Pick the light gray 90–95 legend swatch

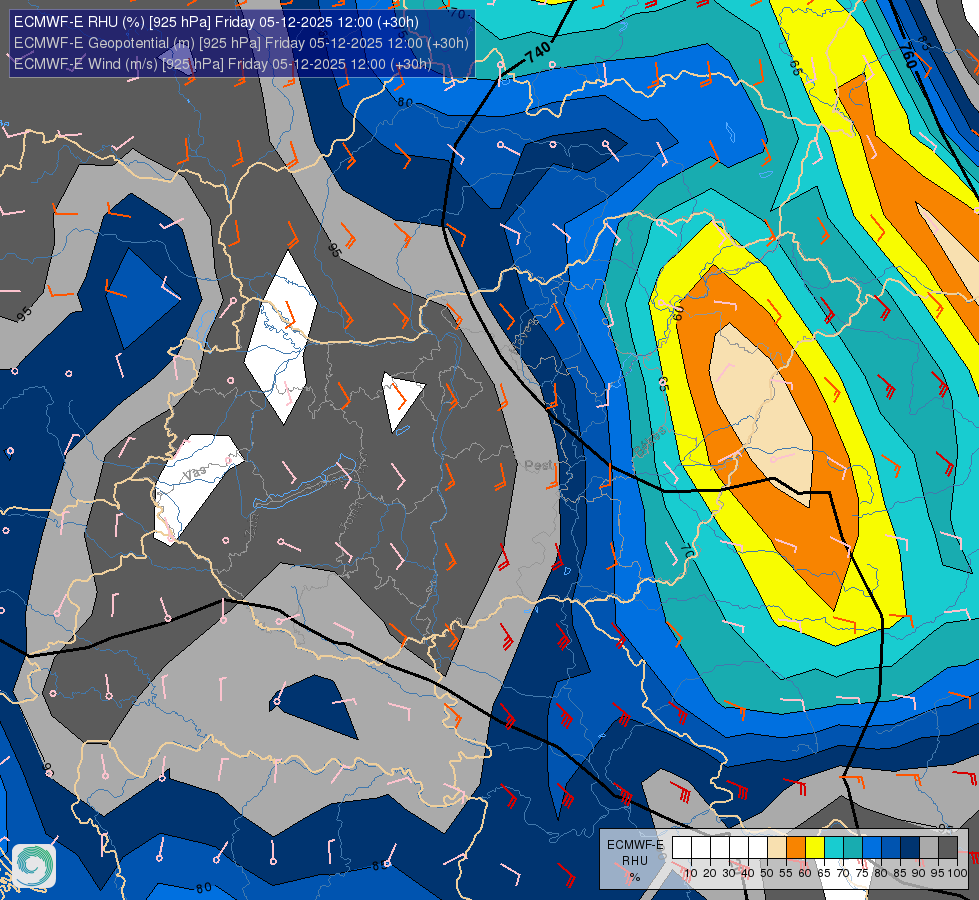click(x=929, y=847)
